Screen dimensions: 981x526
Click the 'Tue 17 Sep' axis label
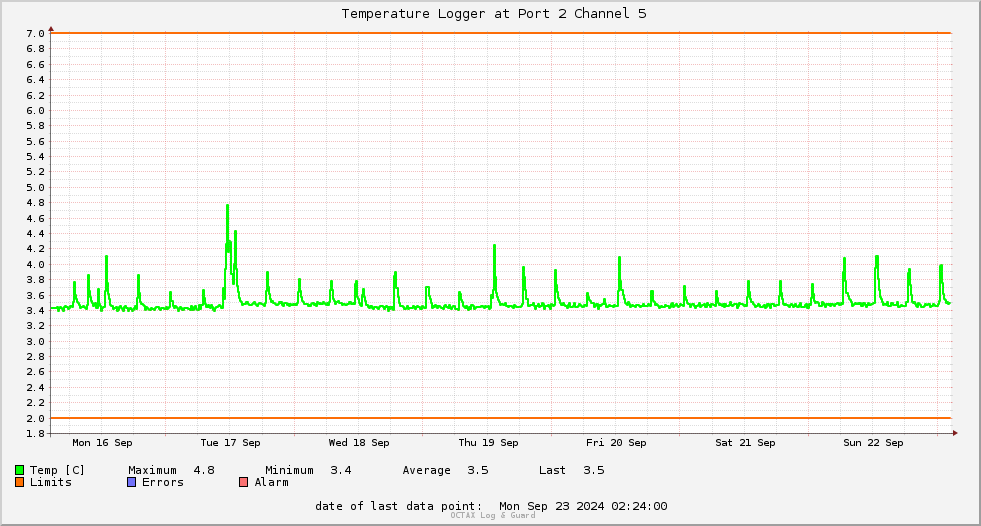230,443
